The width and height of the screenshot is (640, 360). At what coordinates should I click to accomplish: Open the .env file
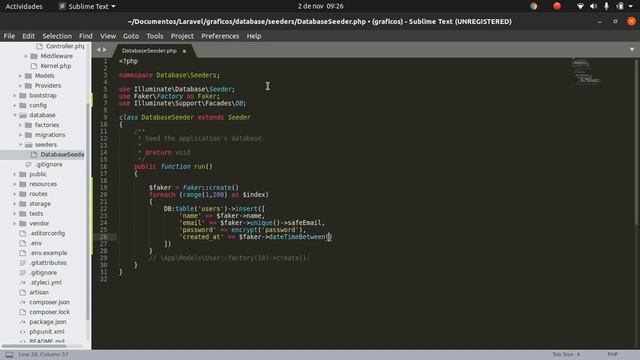[36, 243]
